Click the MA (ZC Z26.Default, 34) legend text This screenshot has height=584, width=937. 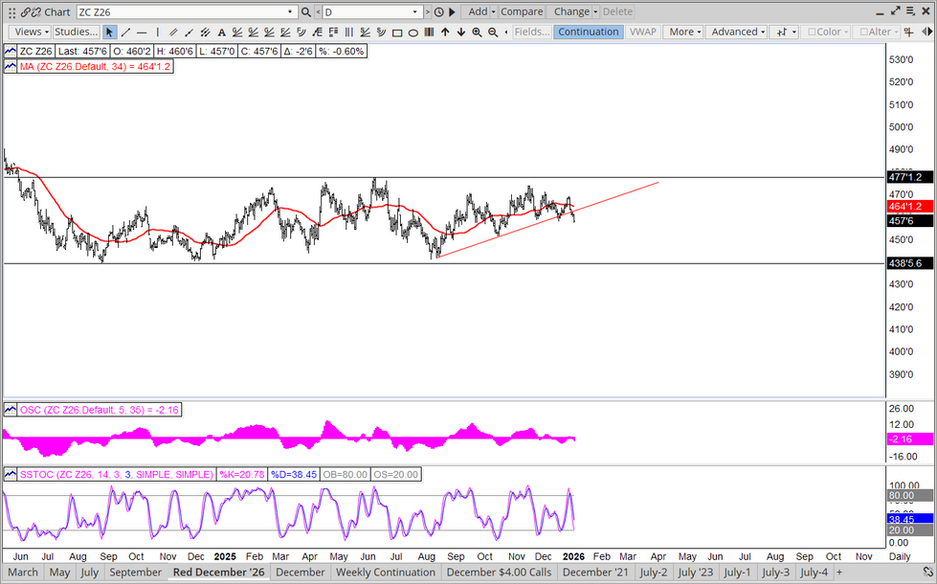tap(95, 67)
